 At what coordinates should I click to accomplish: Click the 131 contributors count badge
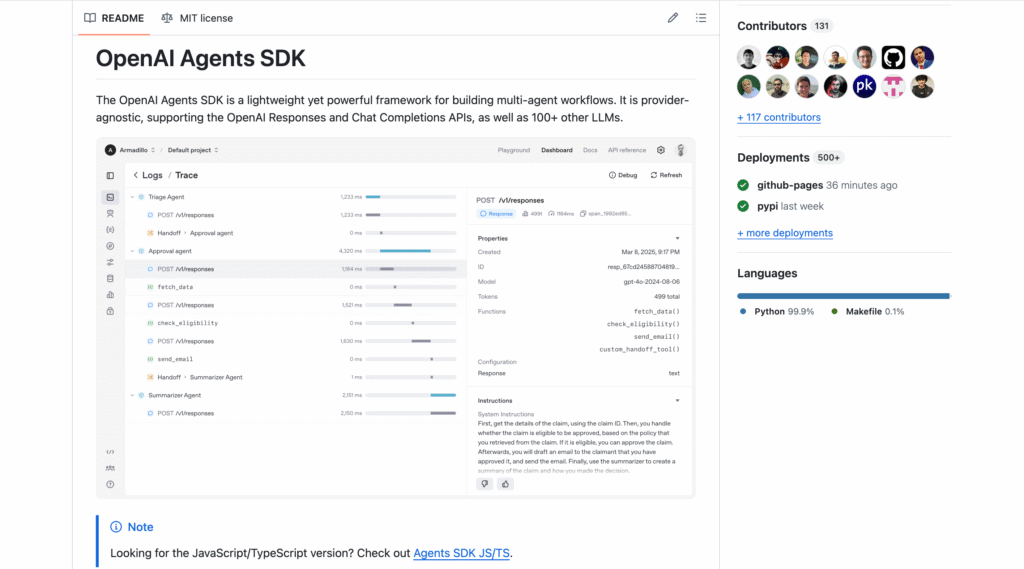[x=822, y=26]
